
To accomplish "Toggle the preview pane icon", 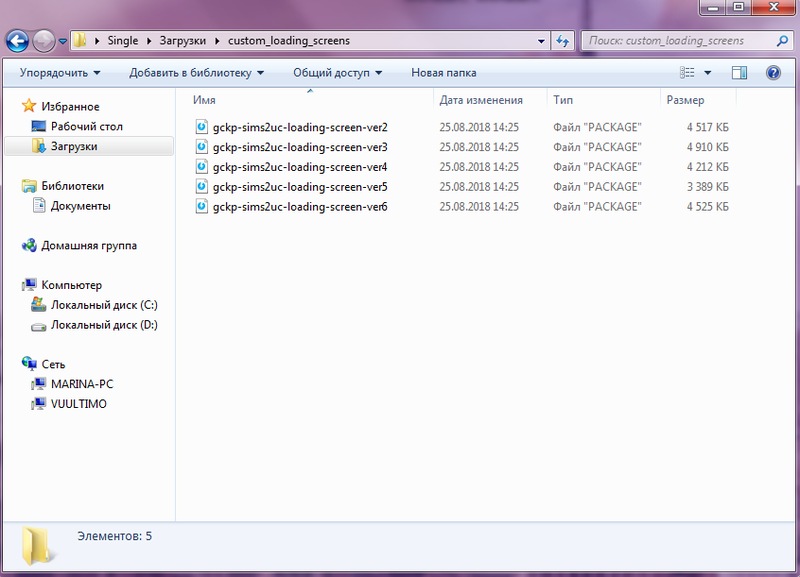I will [x=739, y=73].
